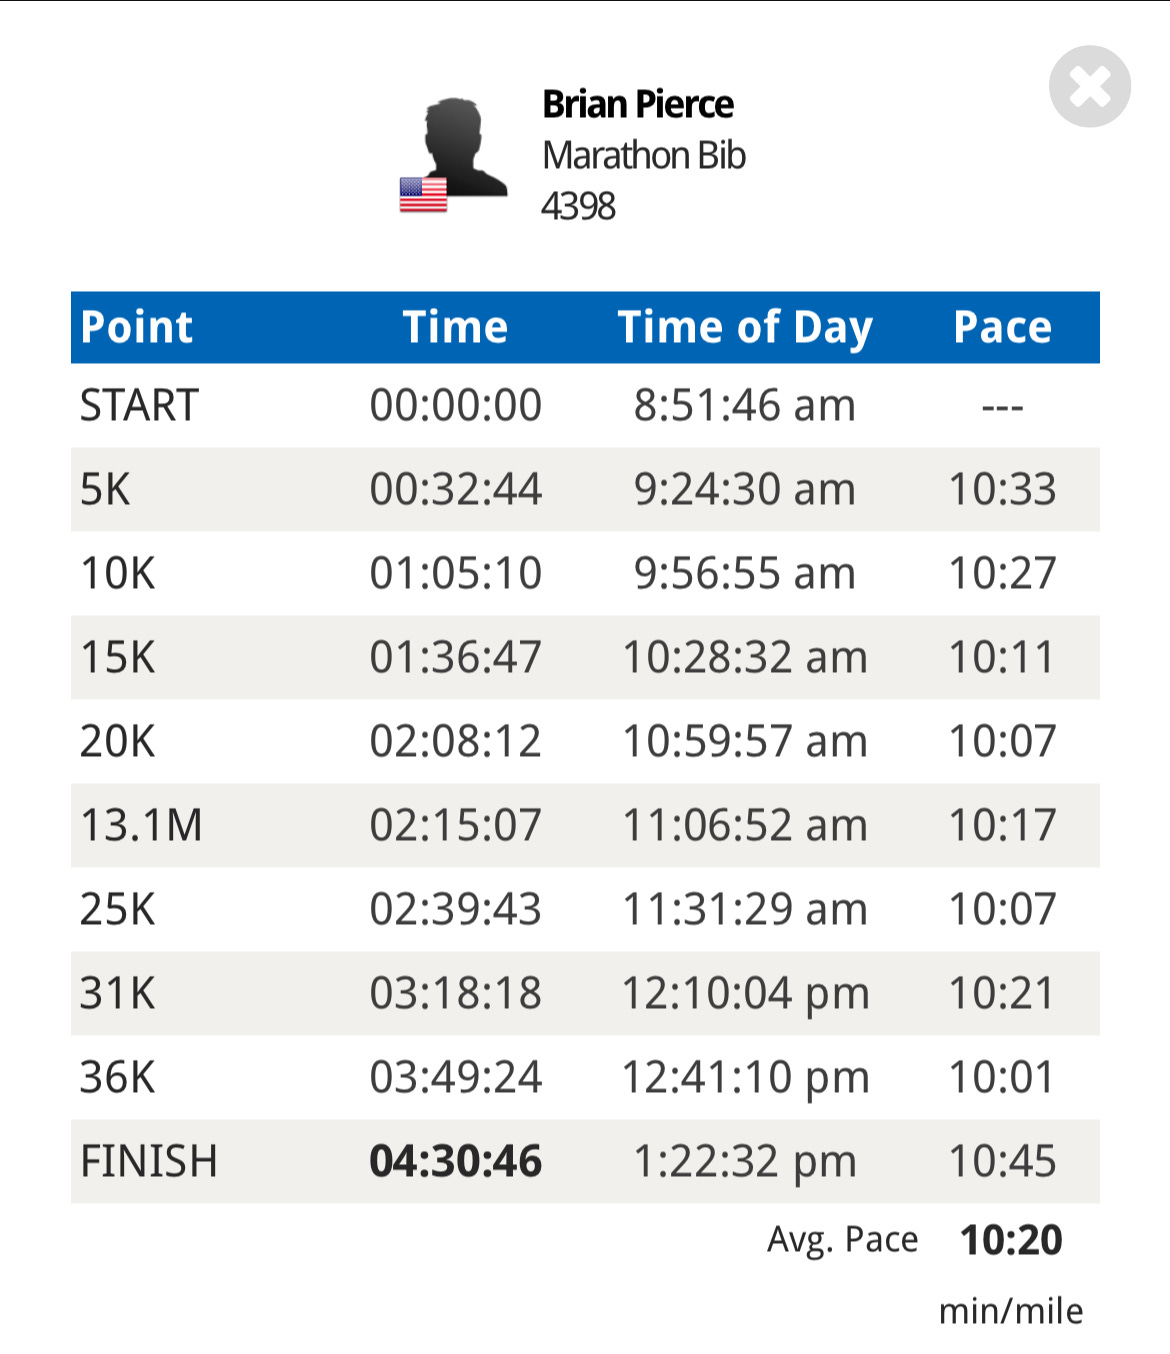Click the Time of Day header
The width and height of the screenshot is (1170, 1354).
point(745,328)
